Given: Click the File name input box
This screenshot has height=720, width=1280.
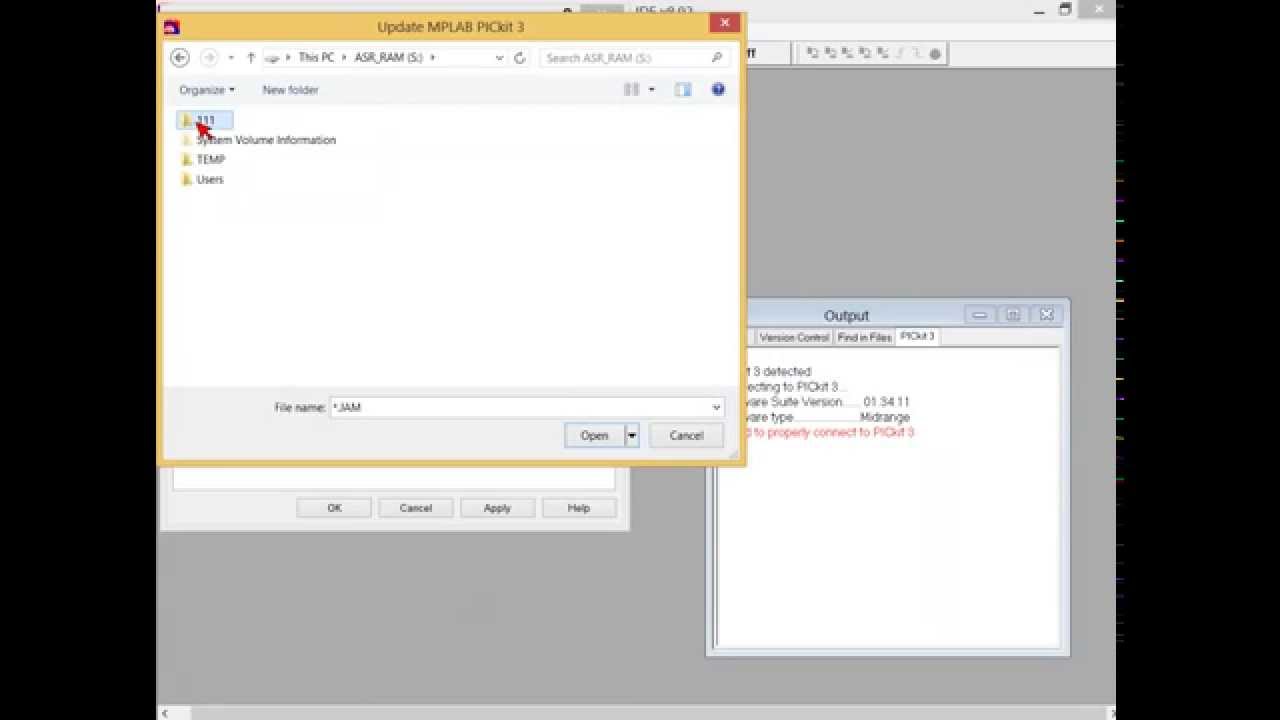Looking at the screenshot, I should pyautogui.click(x=519, y=407).
